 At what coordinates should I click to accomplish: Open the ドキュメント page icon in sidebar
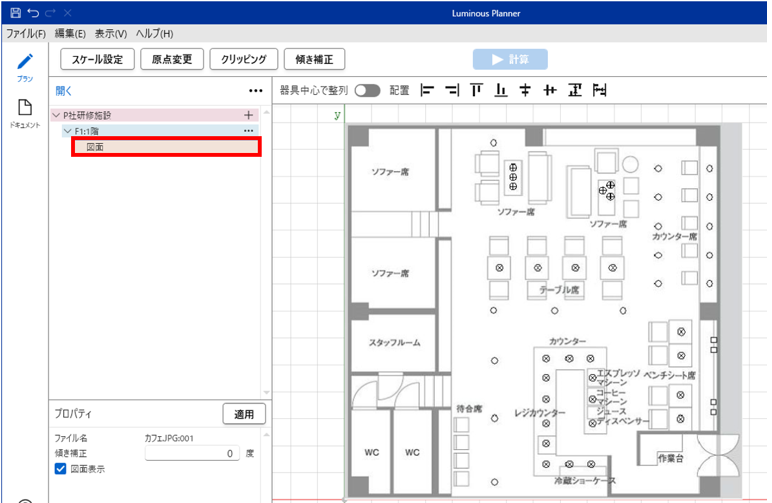pos(25,108)
